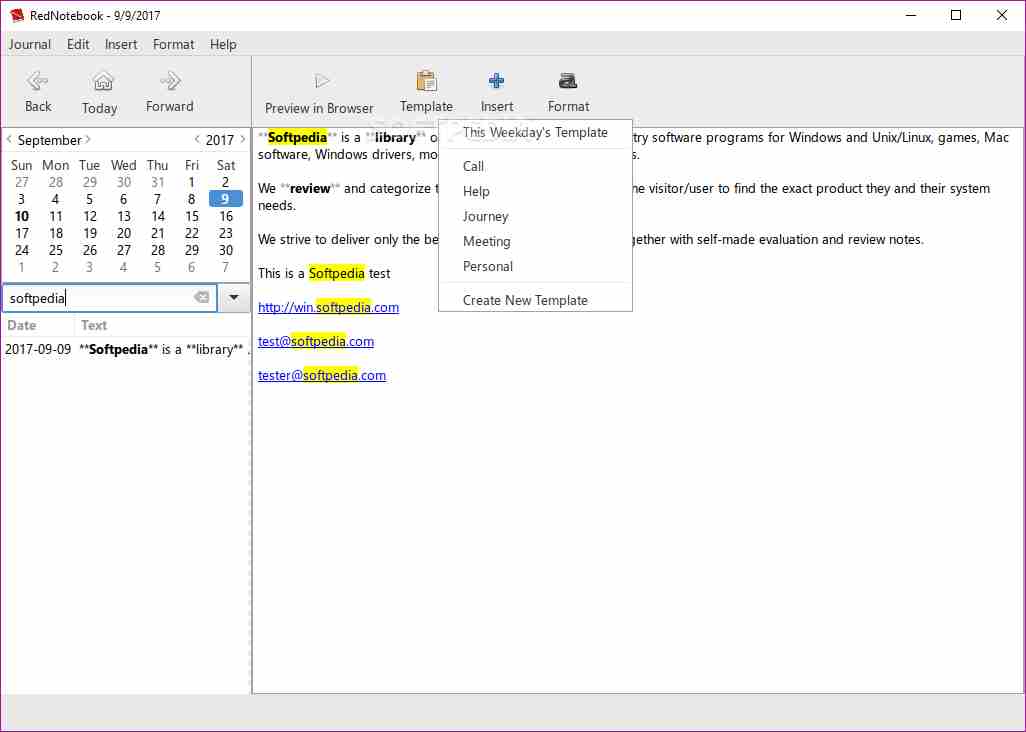Go to previous month arrow
This screenshot has height=732, width=1026.
click(x=9, y=139)
